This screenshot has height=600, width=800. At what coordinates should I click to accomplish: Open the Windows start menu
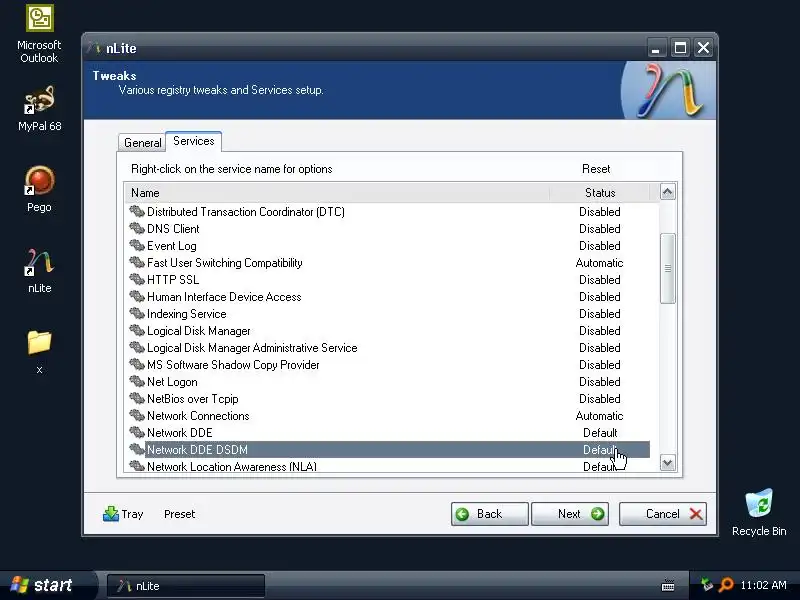coord(46,585)
